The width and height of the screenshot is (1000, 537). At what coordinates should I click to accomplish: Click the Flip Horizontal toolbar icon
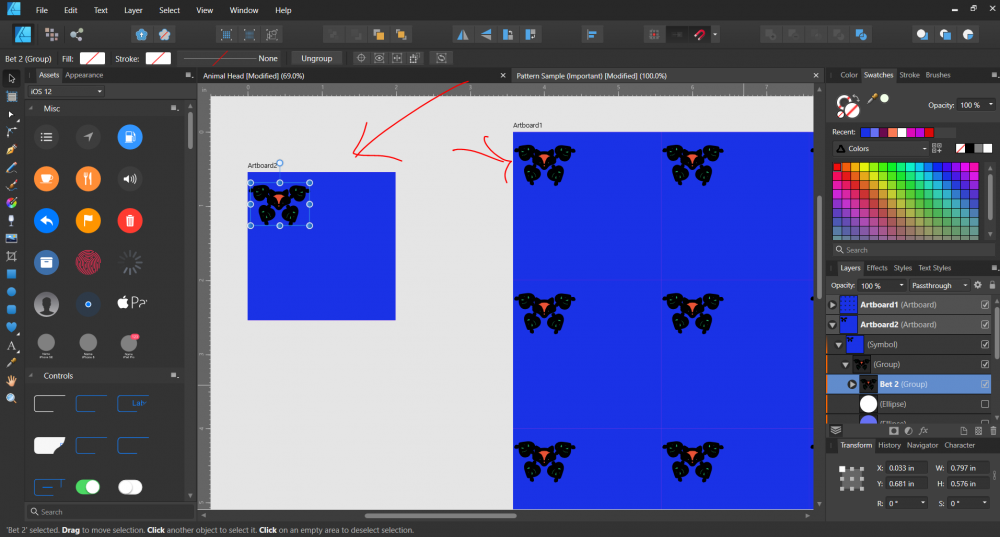[463, 34]
